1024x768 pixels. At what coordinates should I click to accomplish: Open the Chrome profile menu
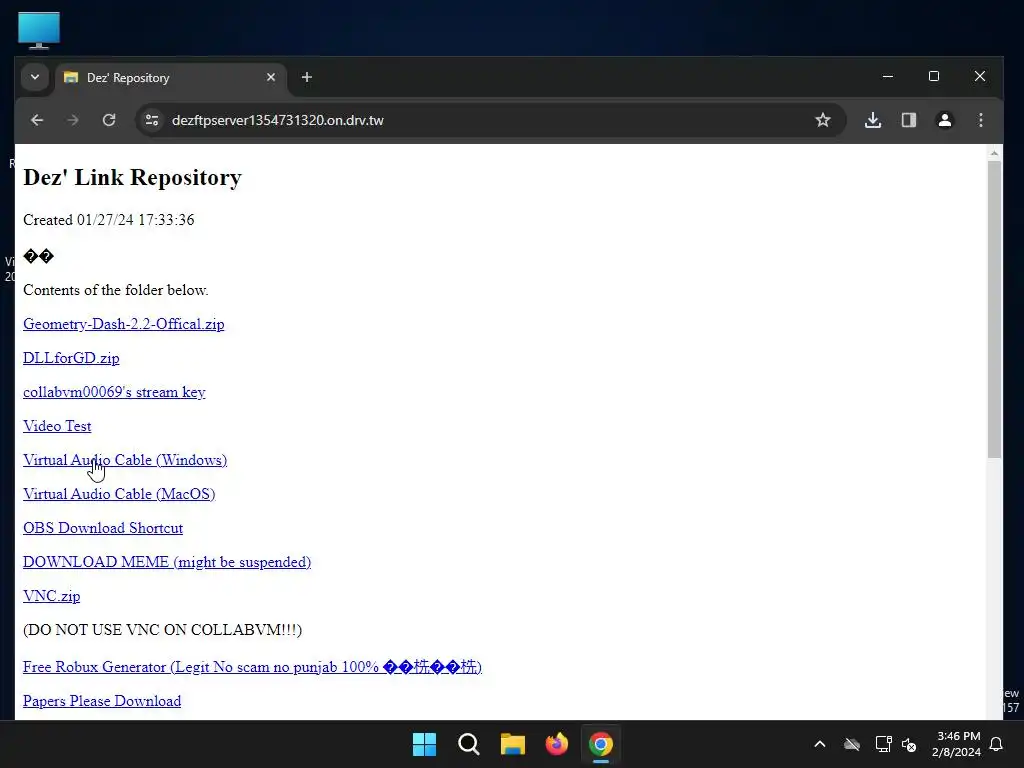pos(945,120)
